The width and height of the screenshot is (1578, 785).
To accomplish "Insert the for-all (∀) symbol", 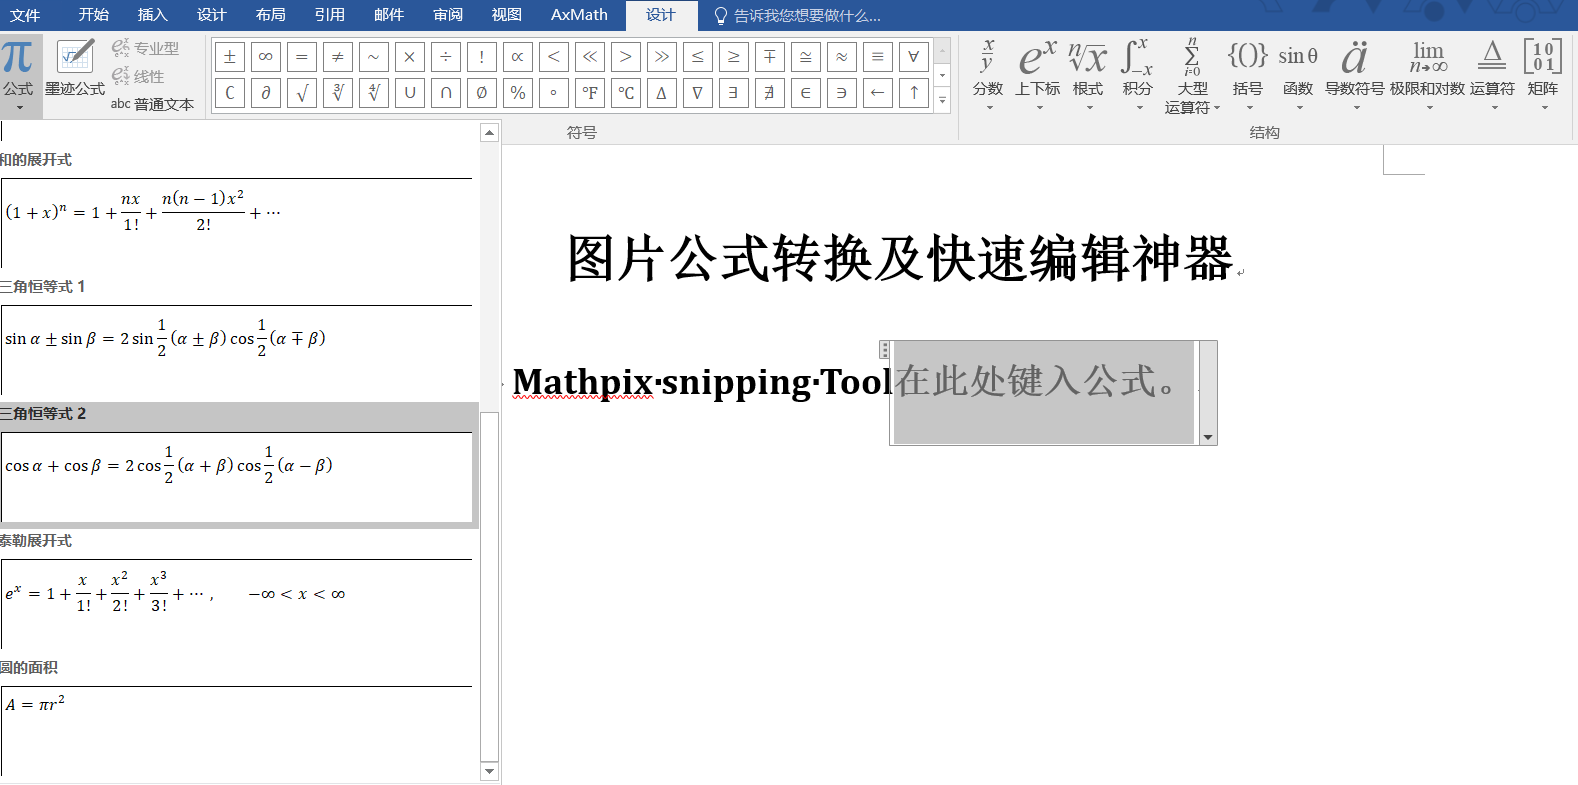I will point(914,57).
